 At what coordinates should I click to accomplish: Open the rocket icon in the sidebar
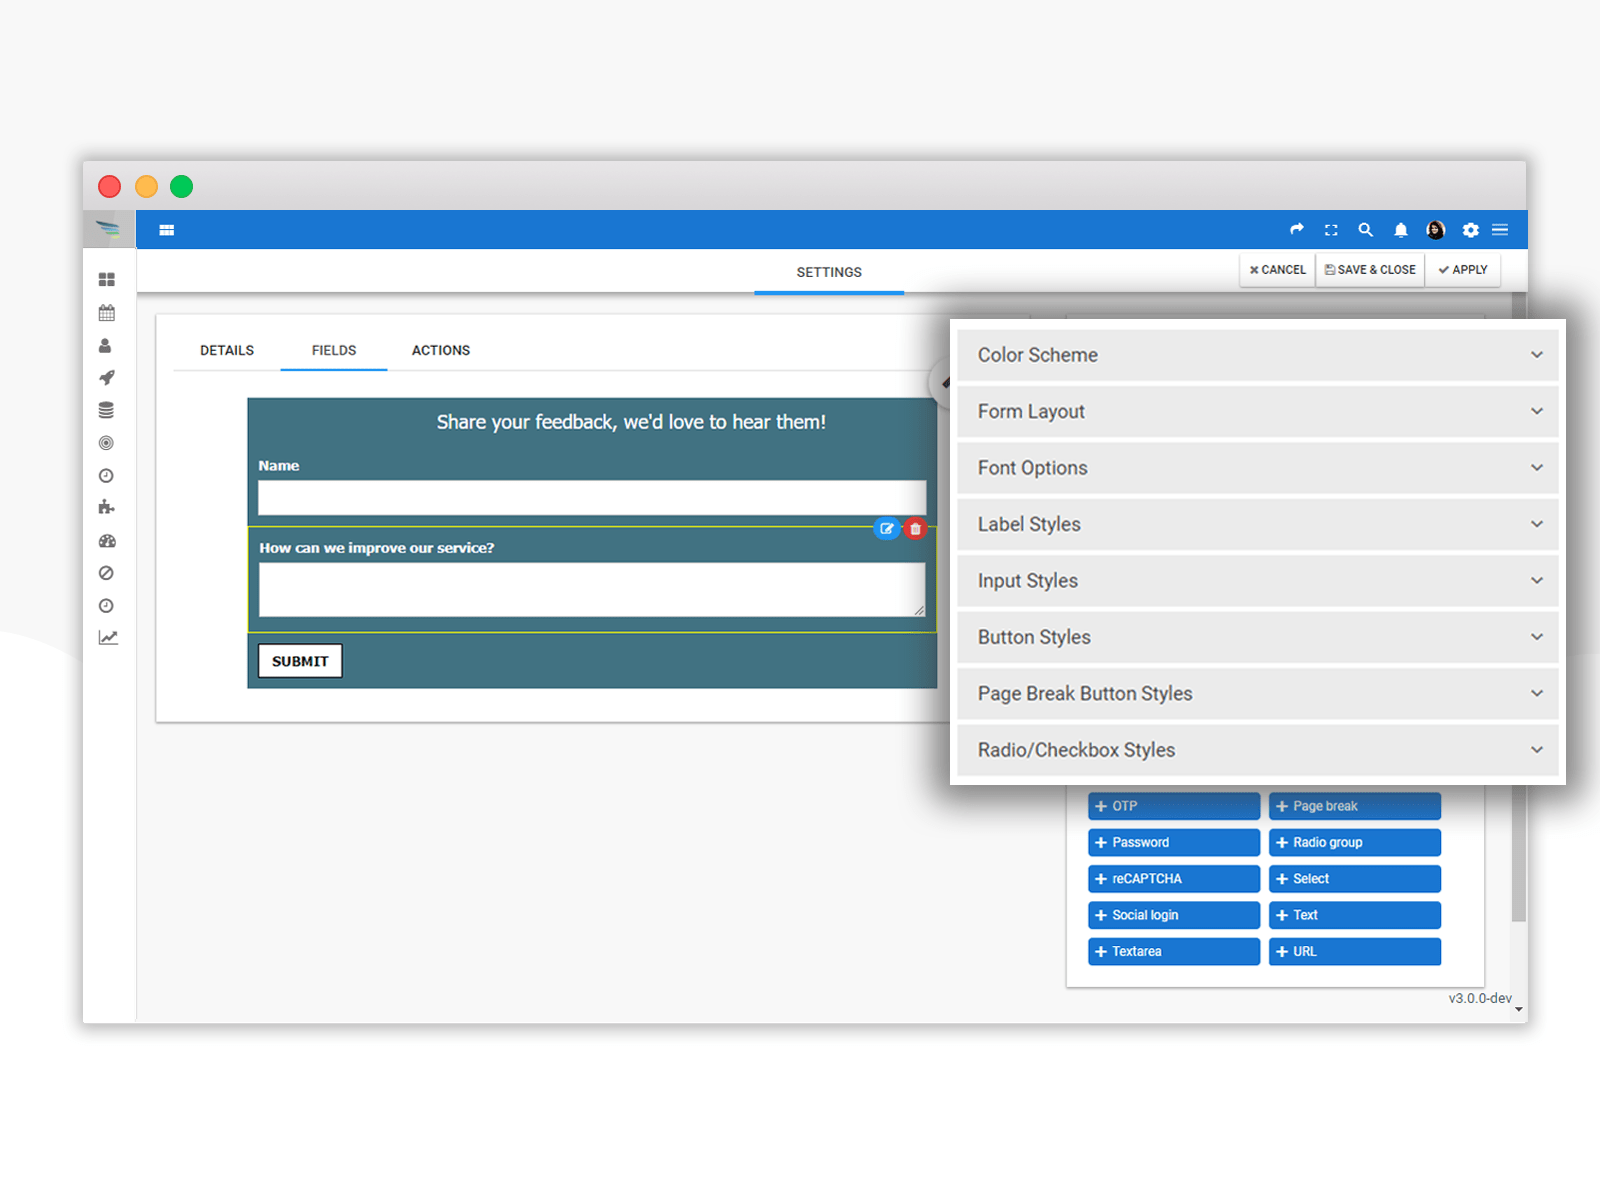coord(107,378)
